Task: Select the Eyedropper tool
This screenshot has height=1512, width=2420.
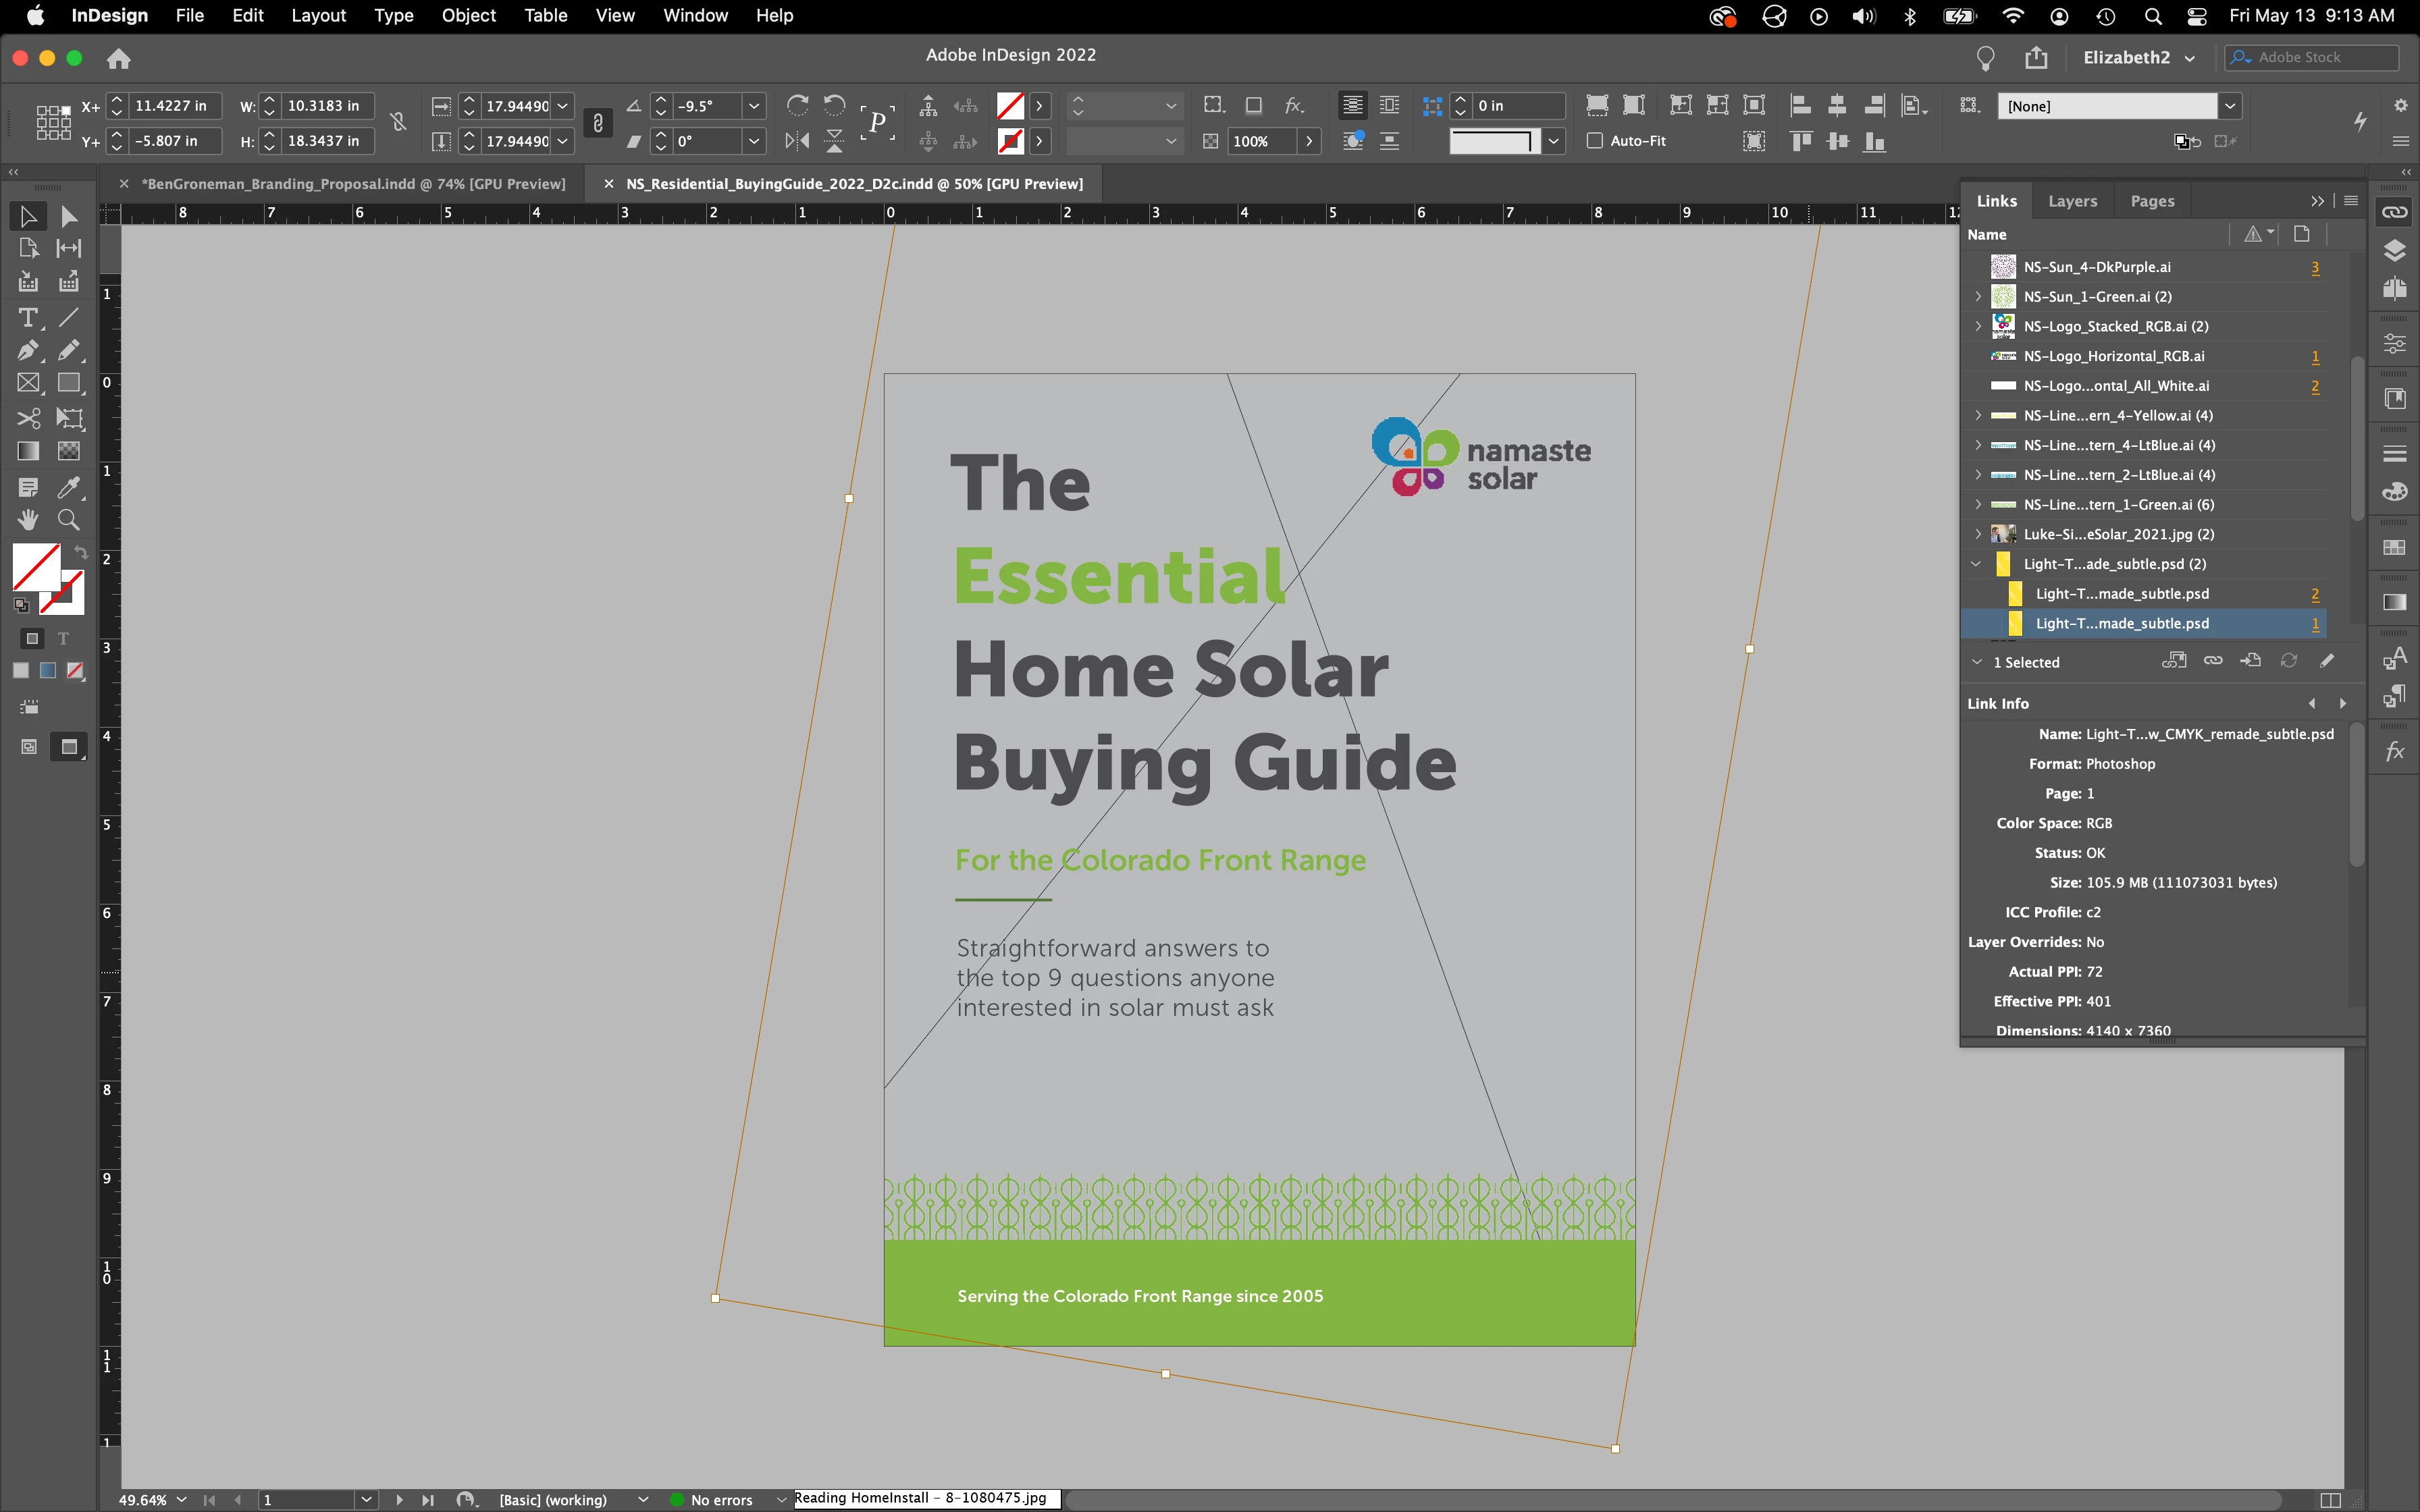Action: 68,487
